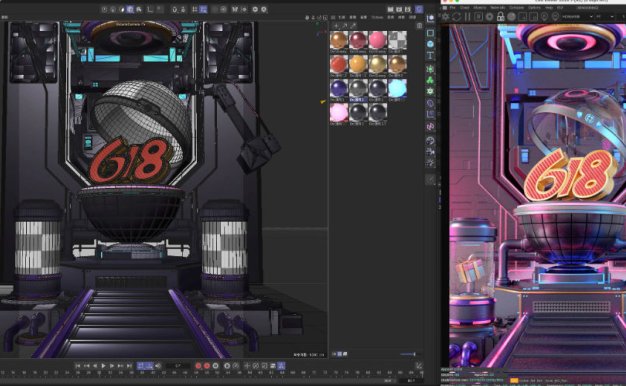
Task: Jump to the end of timeline
Action: point(129,366)
